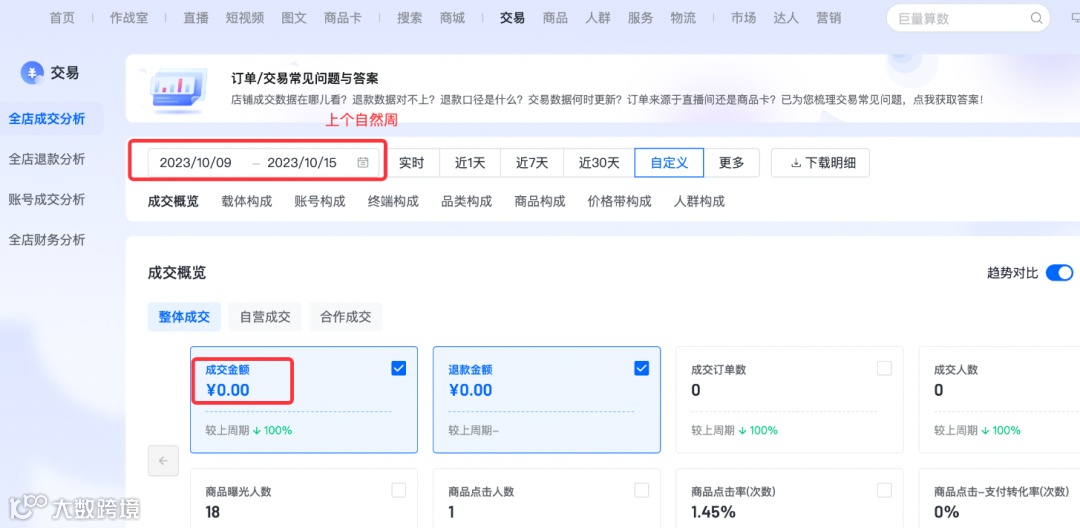Image resolution: width=1080 pixels, height=528 pixels.
Task: Click the start date 2023/10/09 field
Action: [196, 163]
